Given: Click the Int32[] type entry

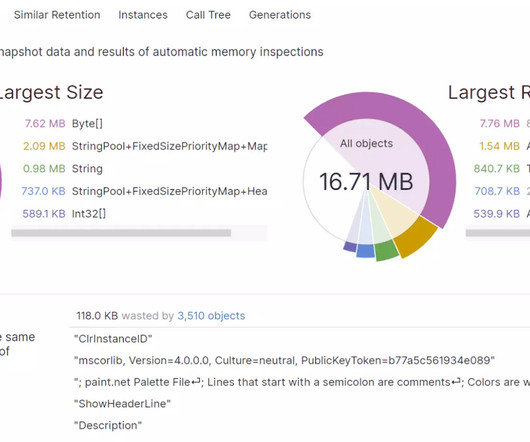Looking at the screenshot, I should coord(89,214).
